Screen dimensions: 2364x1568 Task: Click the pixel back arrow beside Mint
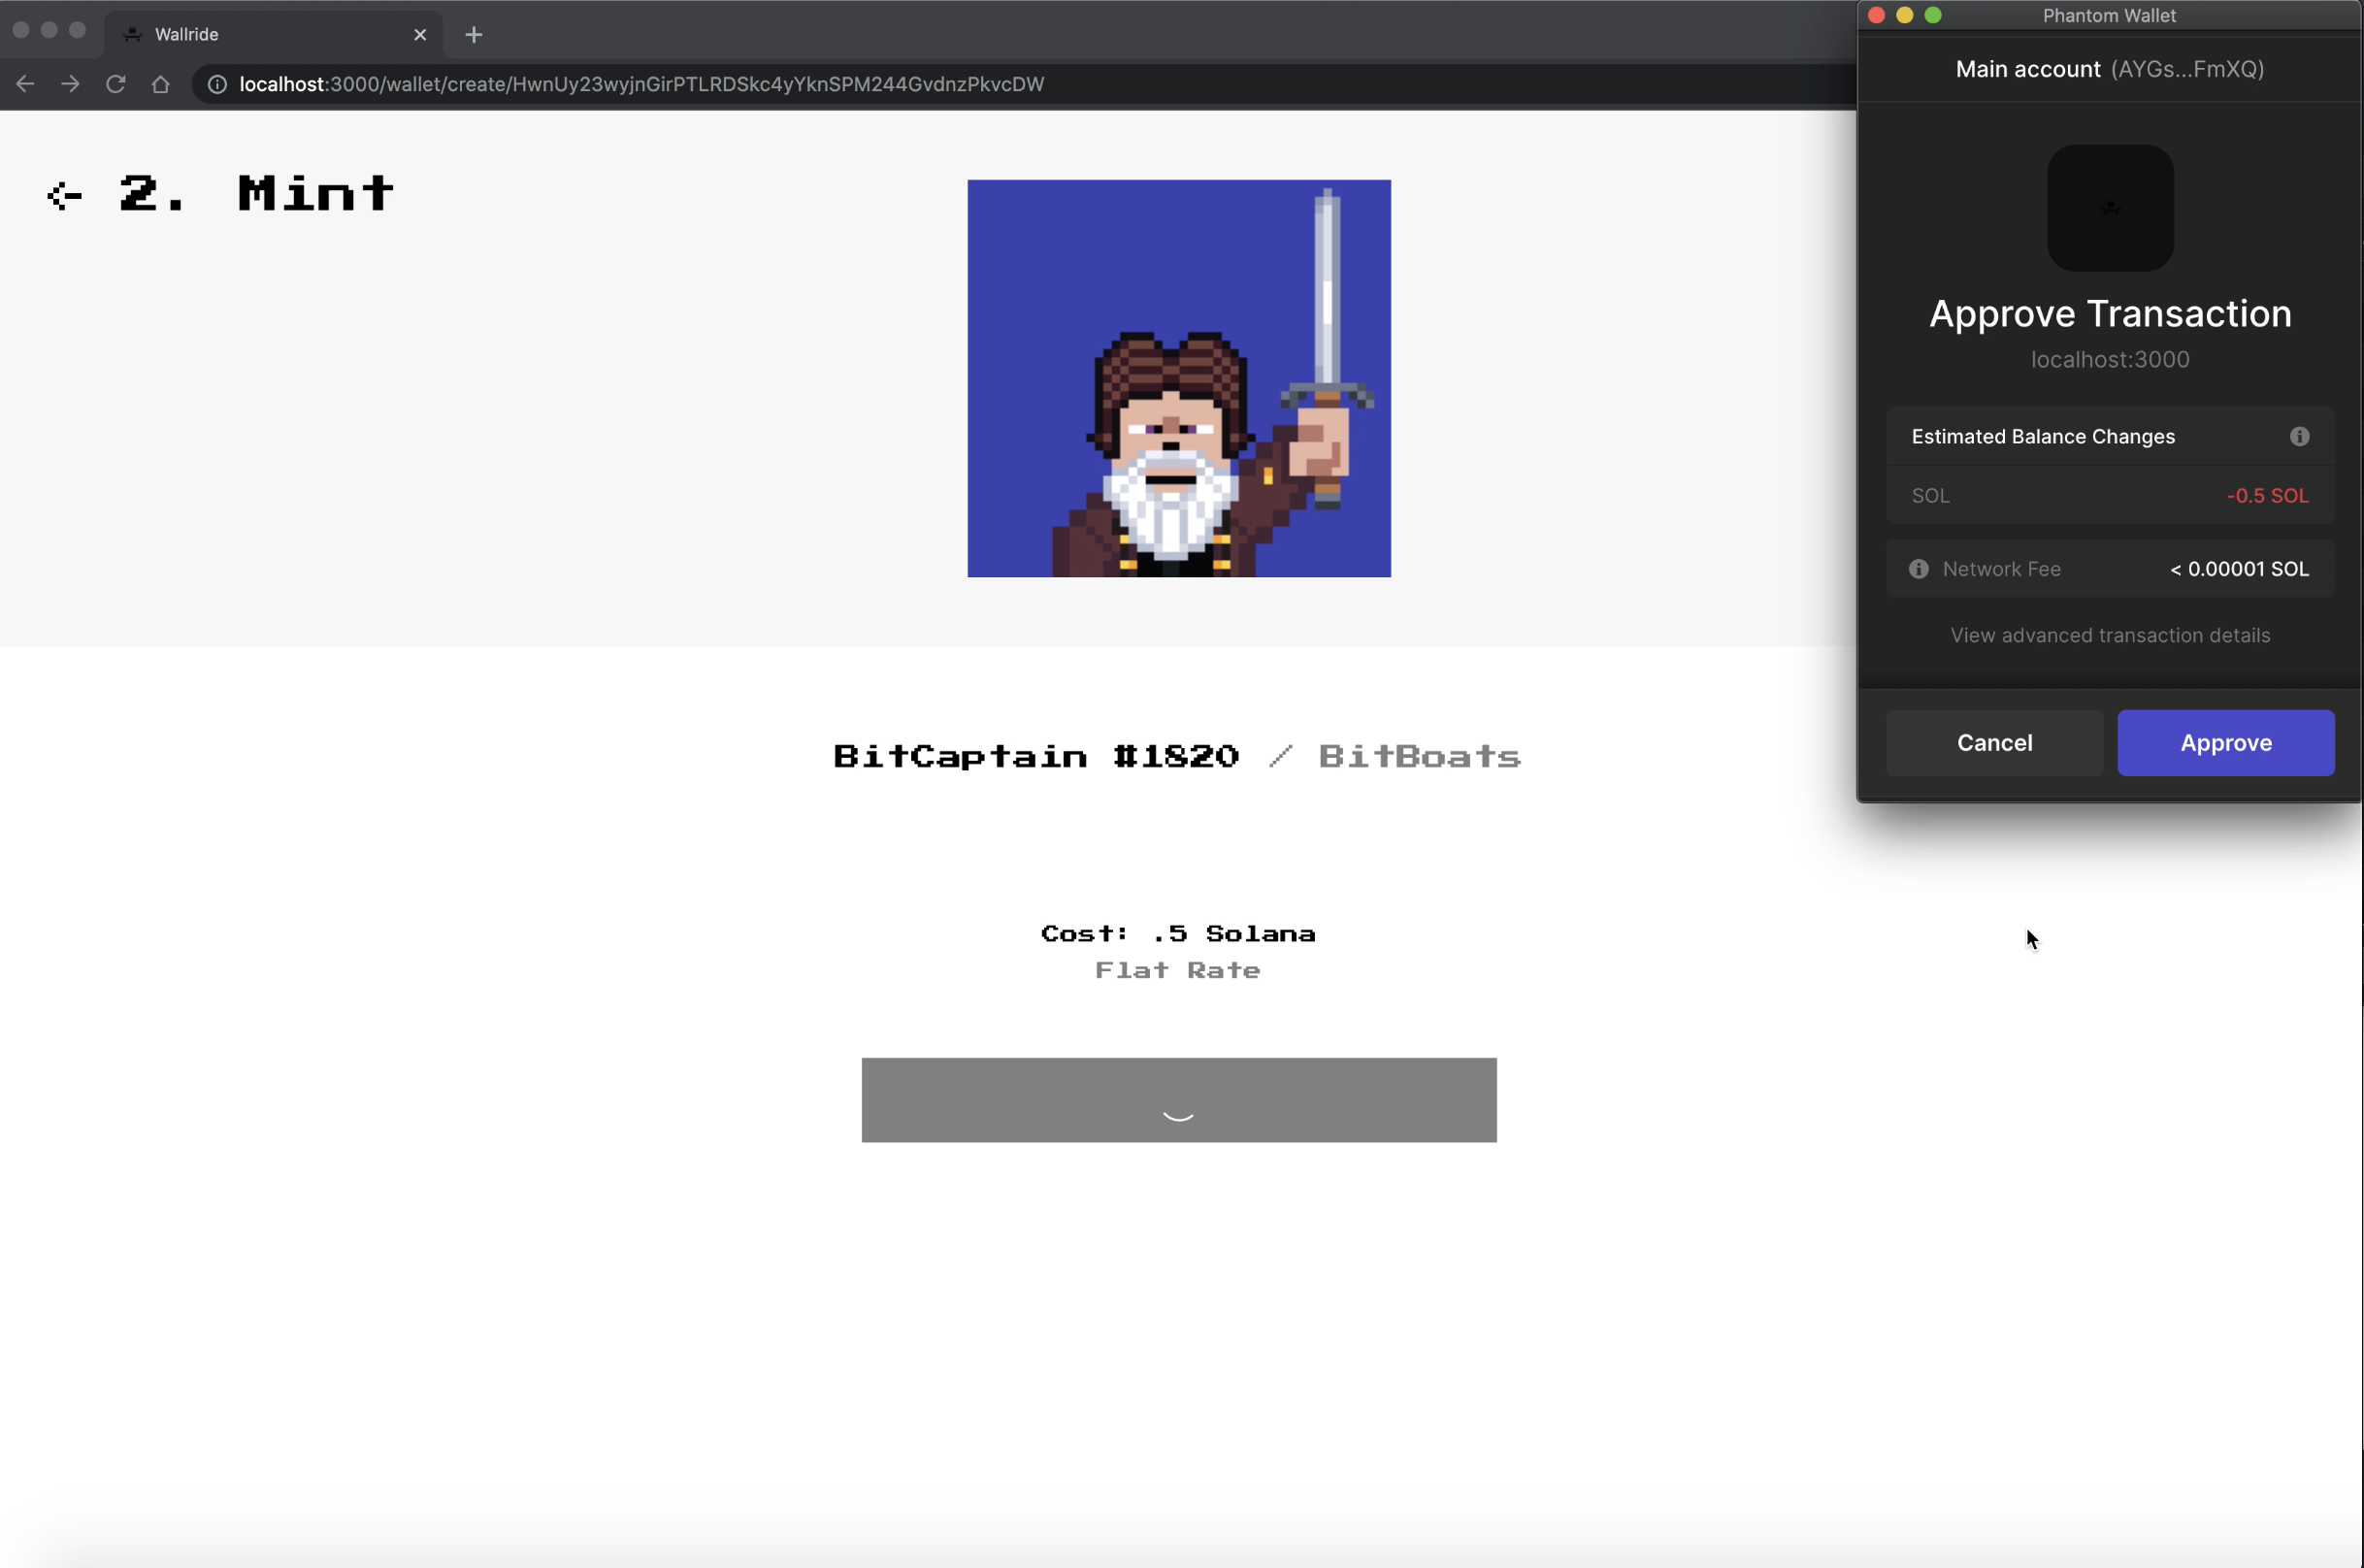[65, 195]
